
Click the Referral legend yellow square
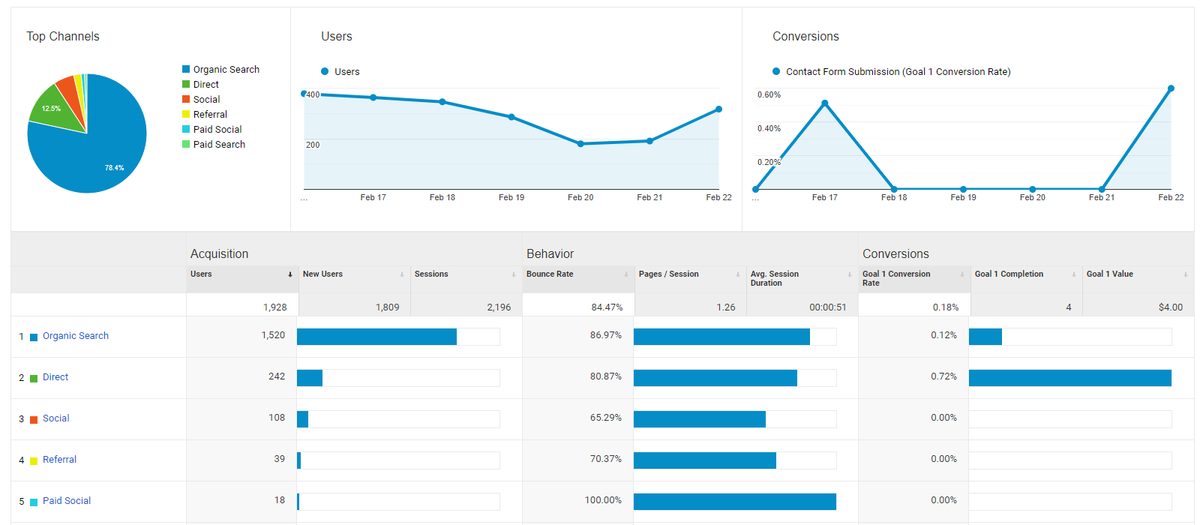[186, 114]
